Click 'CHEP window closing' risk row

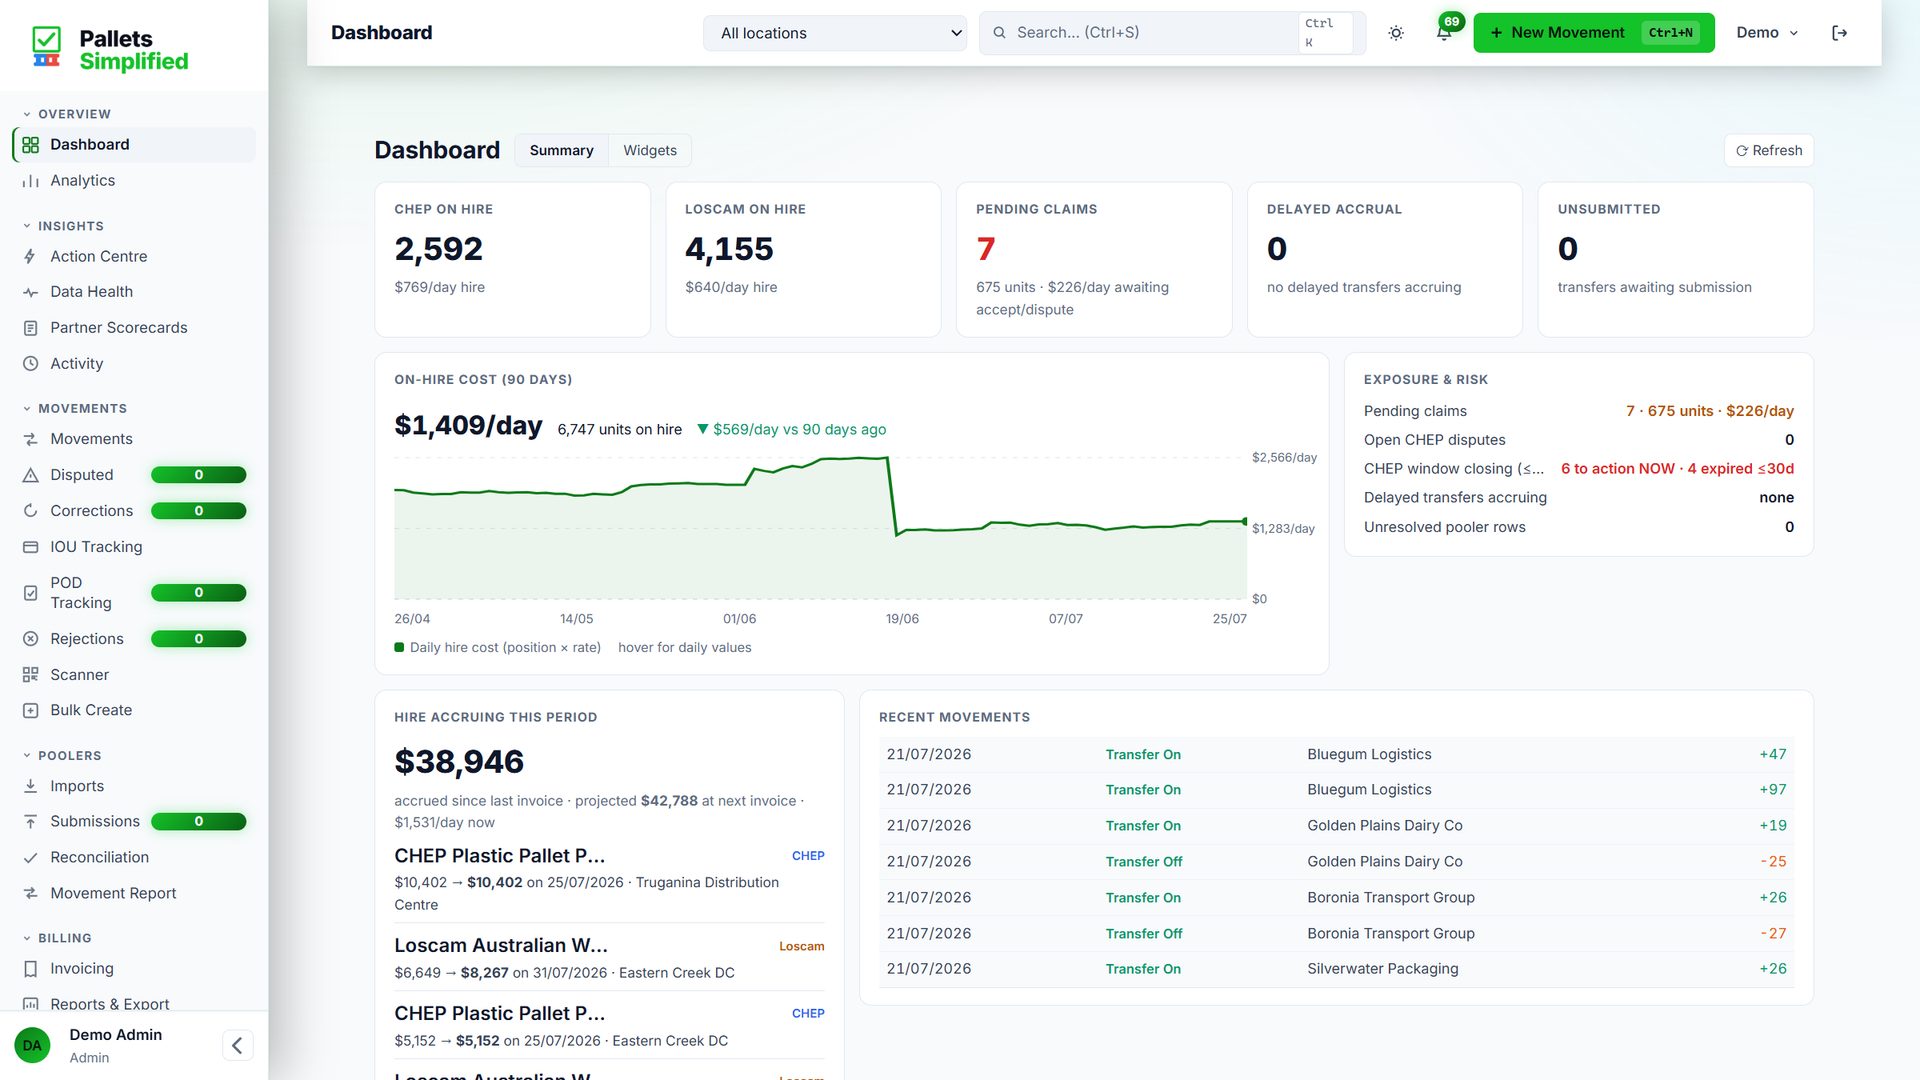[x=1578, y=469]
